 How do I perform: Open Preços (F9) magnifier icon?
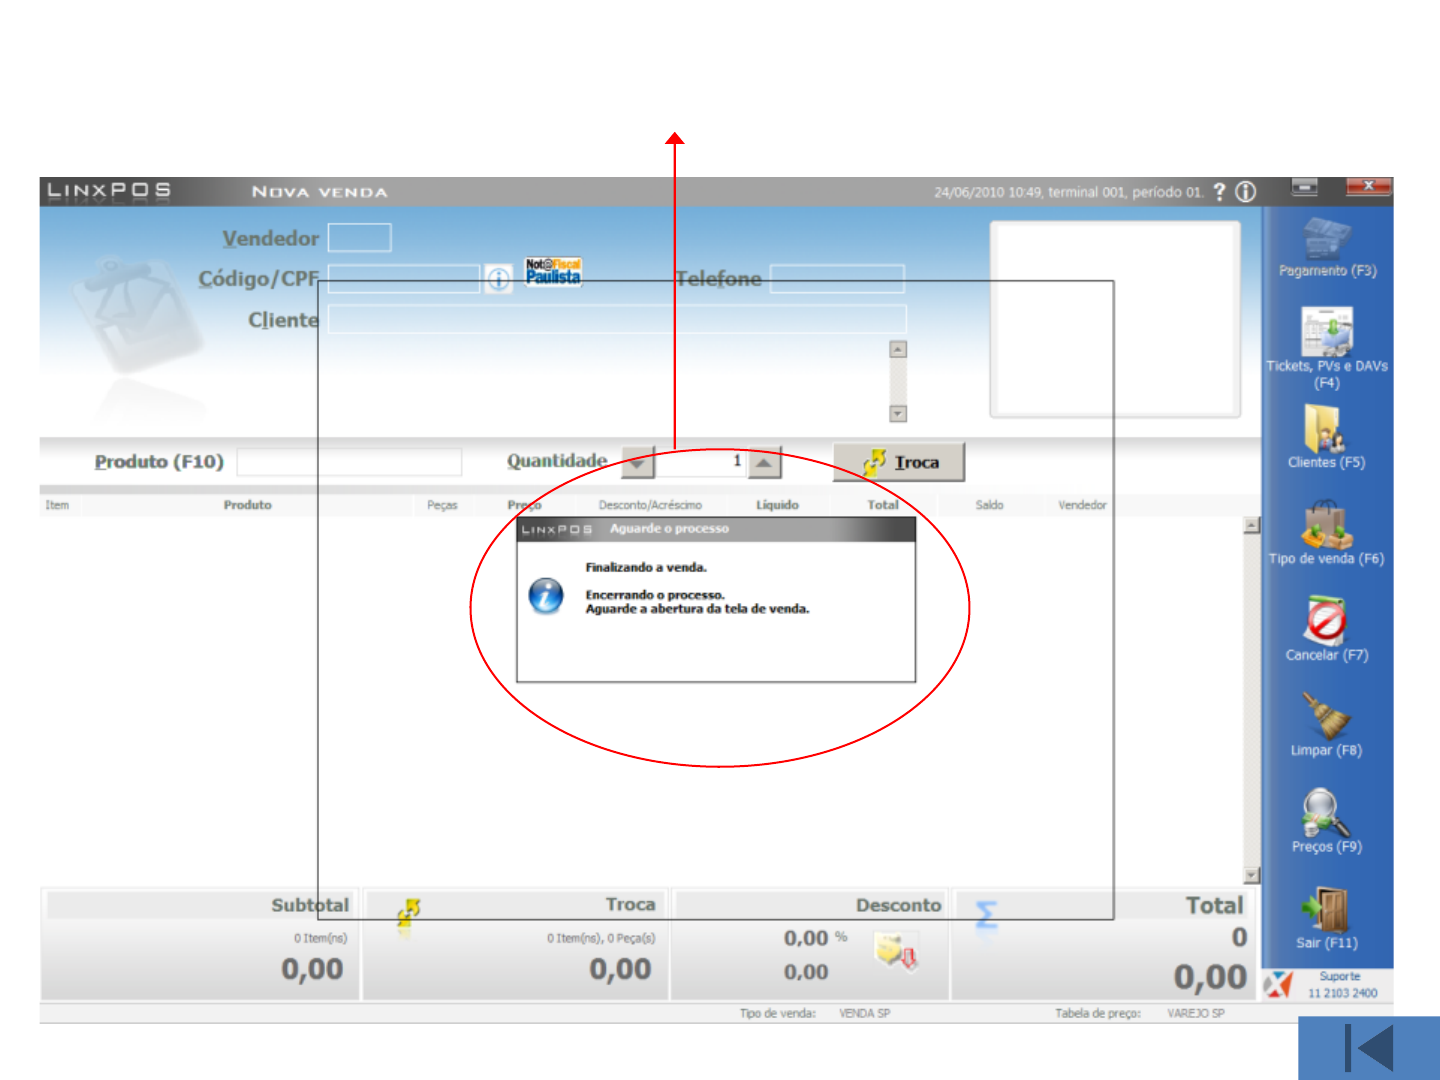click(1326, 812)
